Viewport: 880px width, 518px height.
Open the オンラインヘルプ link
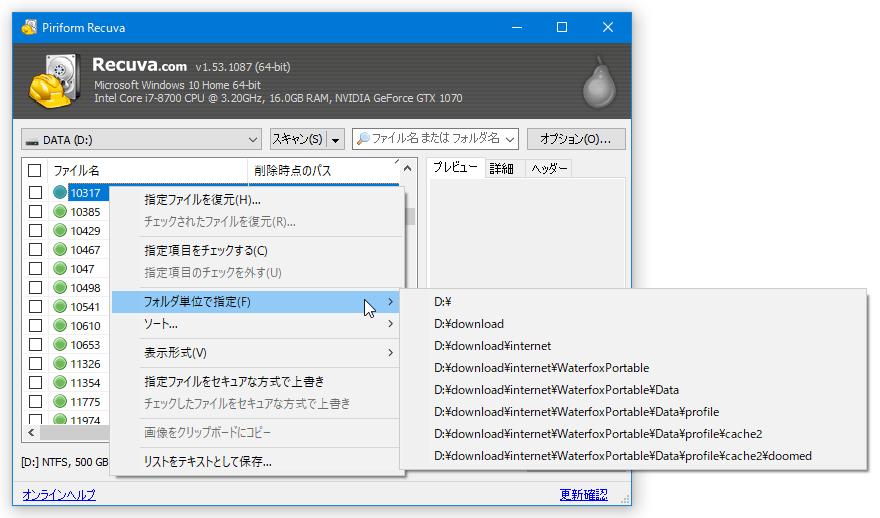59,494
